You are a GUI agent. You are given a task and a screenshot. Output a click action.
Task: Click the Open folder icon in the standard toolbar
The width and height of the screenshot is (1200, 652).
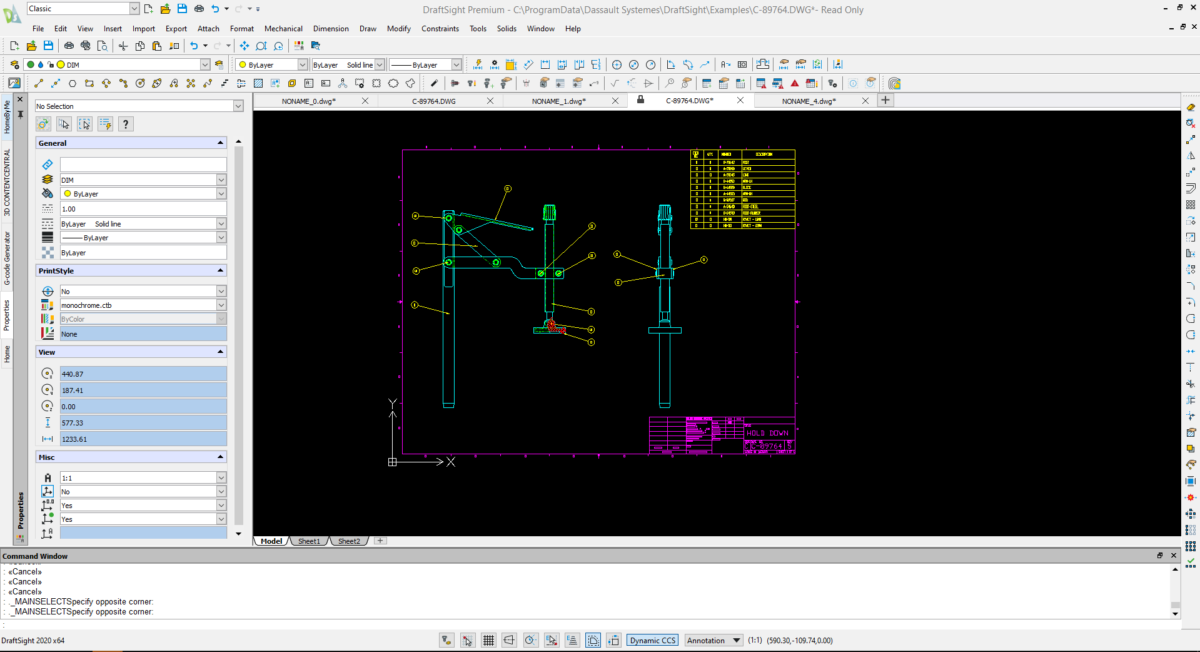click(32, 46)
